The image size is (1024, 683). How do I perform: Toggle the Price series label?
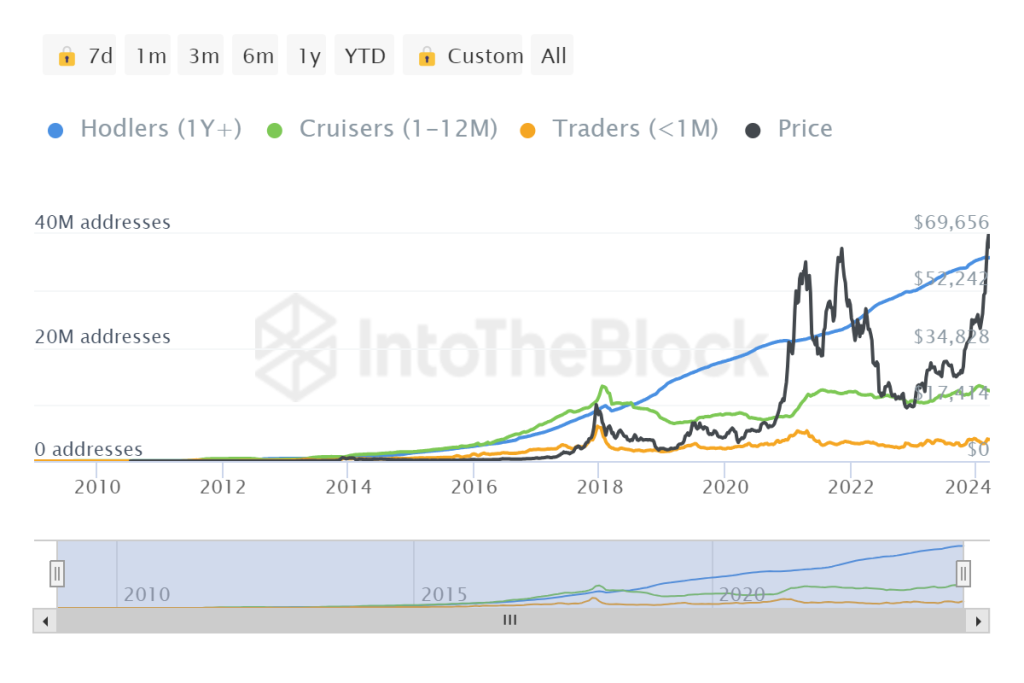pos(805,129)
